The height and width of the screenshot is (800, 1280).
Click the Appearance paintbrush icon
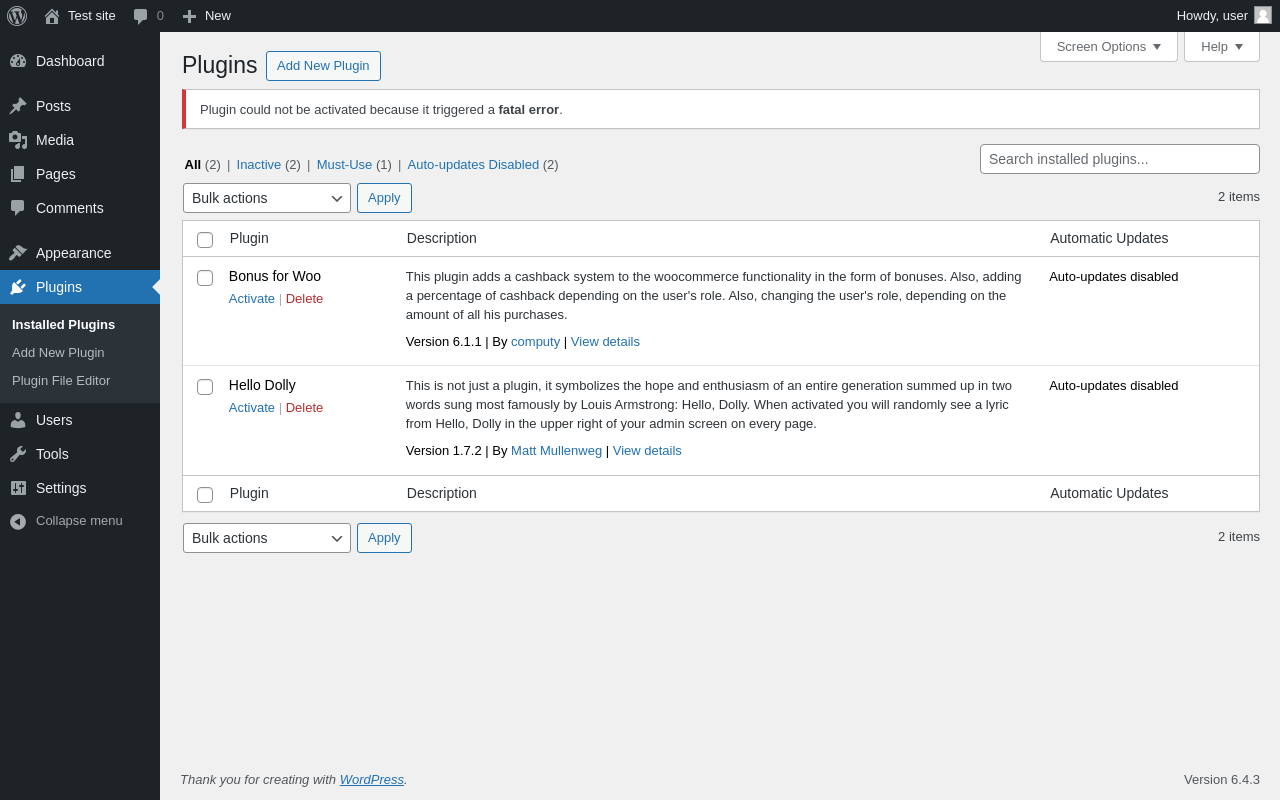click(x=18, y=253)
